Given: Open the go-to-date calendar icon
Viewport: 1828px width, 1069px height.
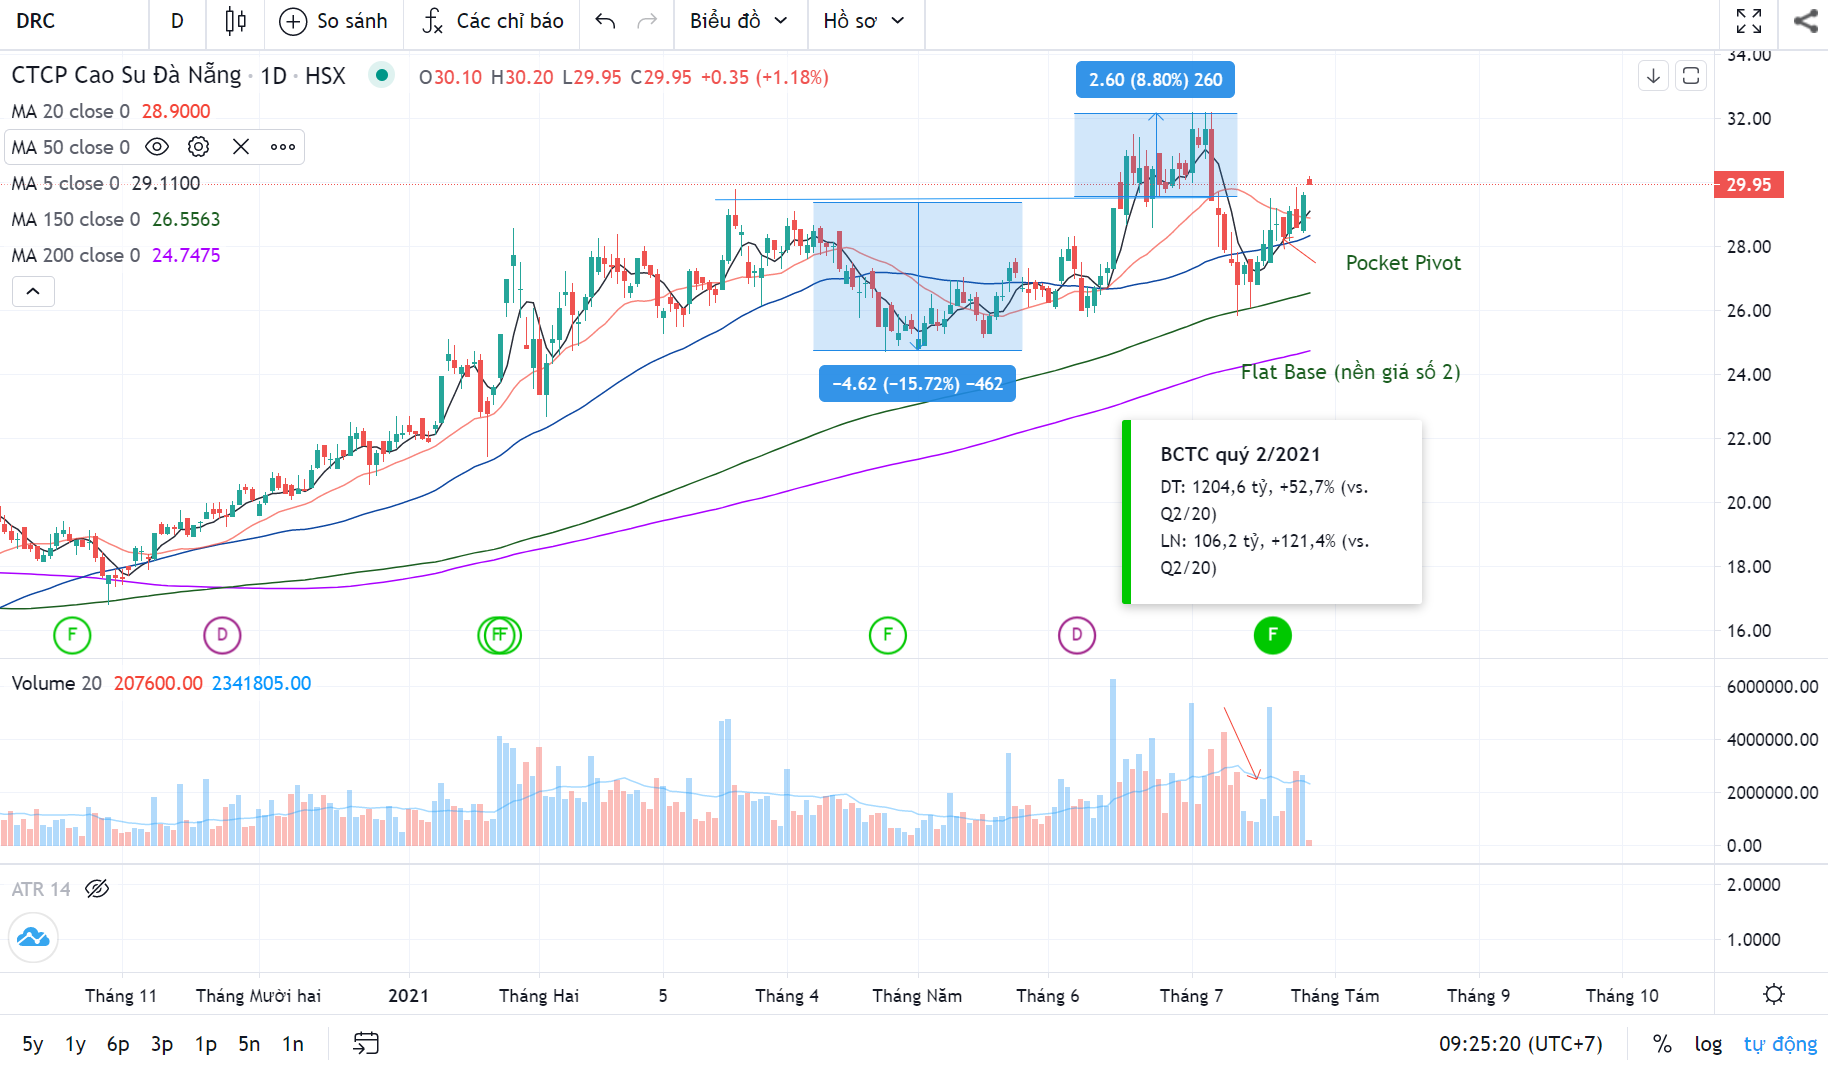Looking at the screenshot, I should point(366,1044).
